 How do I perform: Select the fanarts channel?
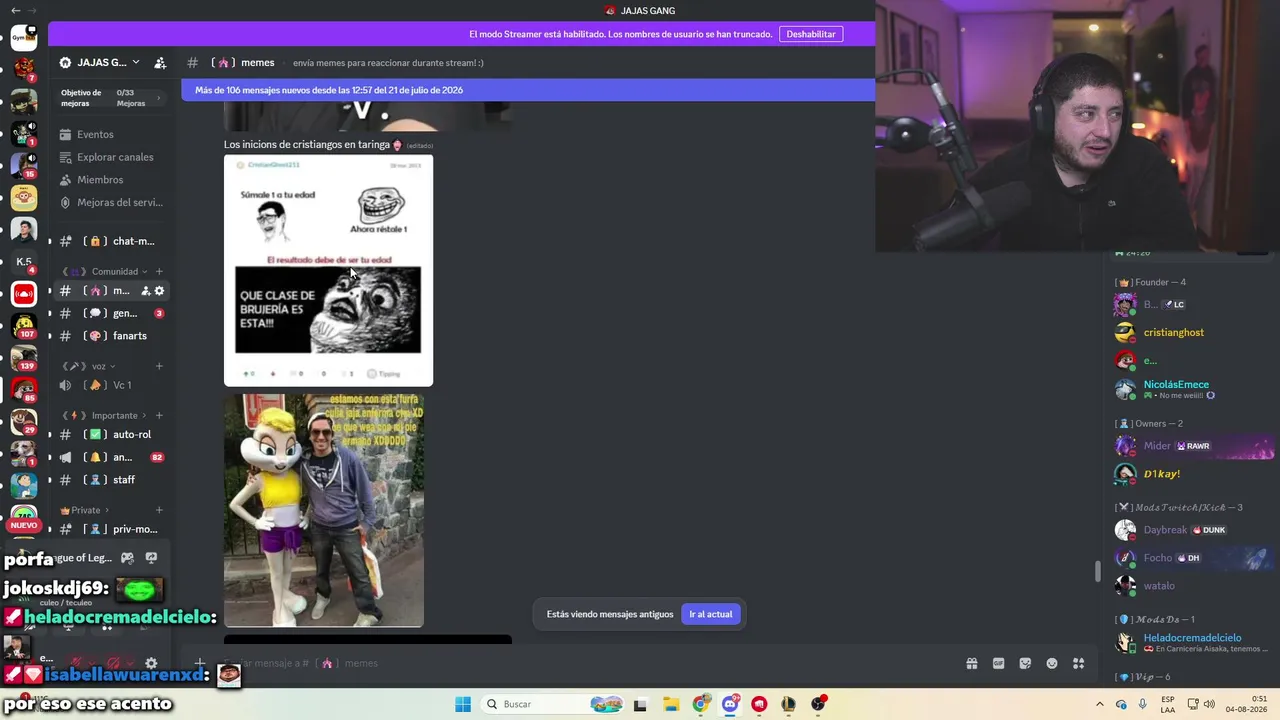click(110, 336)
